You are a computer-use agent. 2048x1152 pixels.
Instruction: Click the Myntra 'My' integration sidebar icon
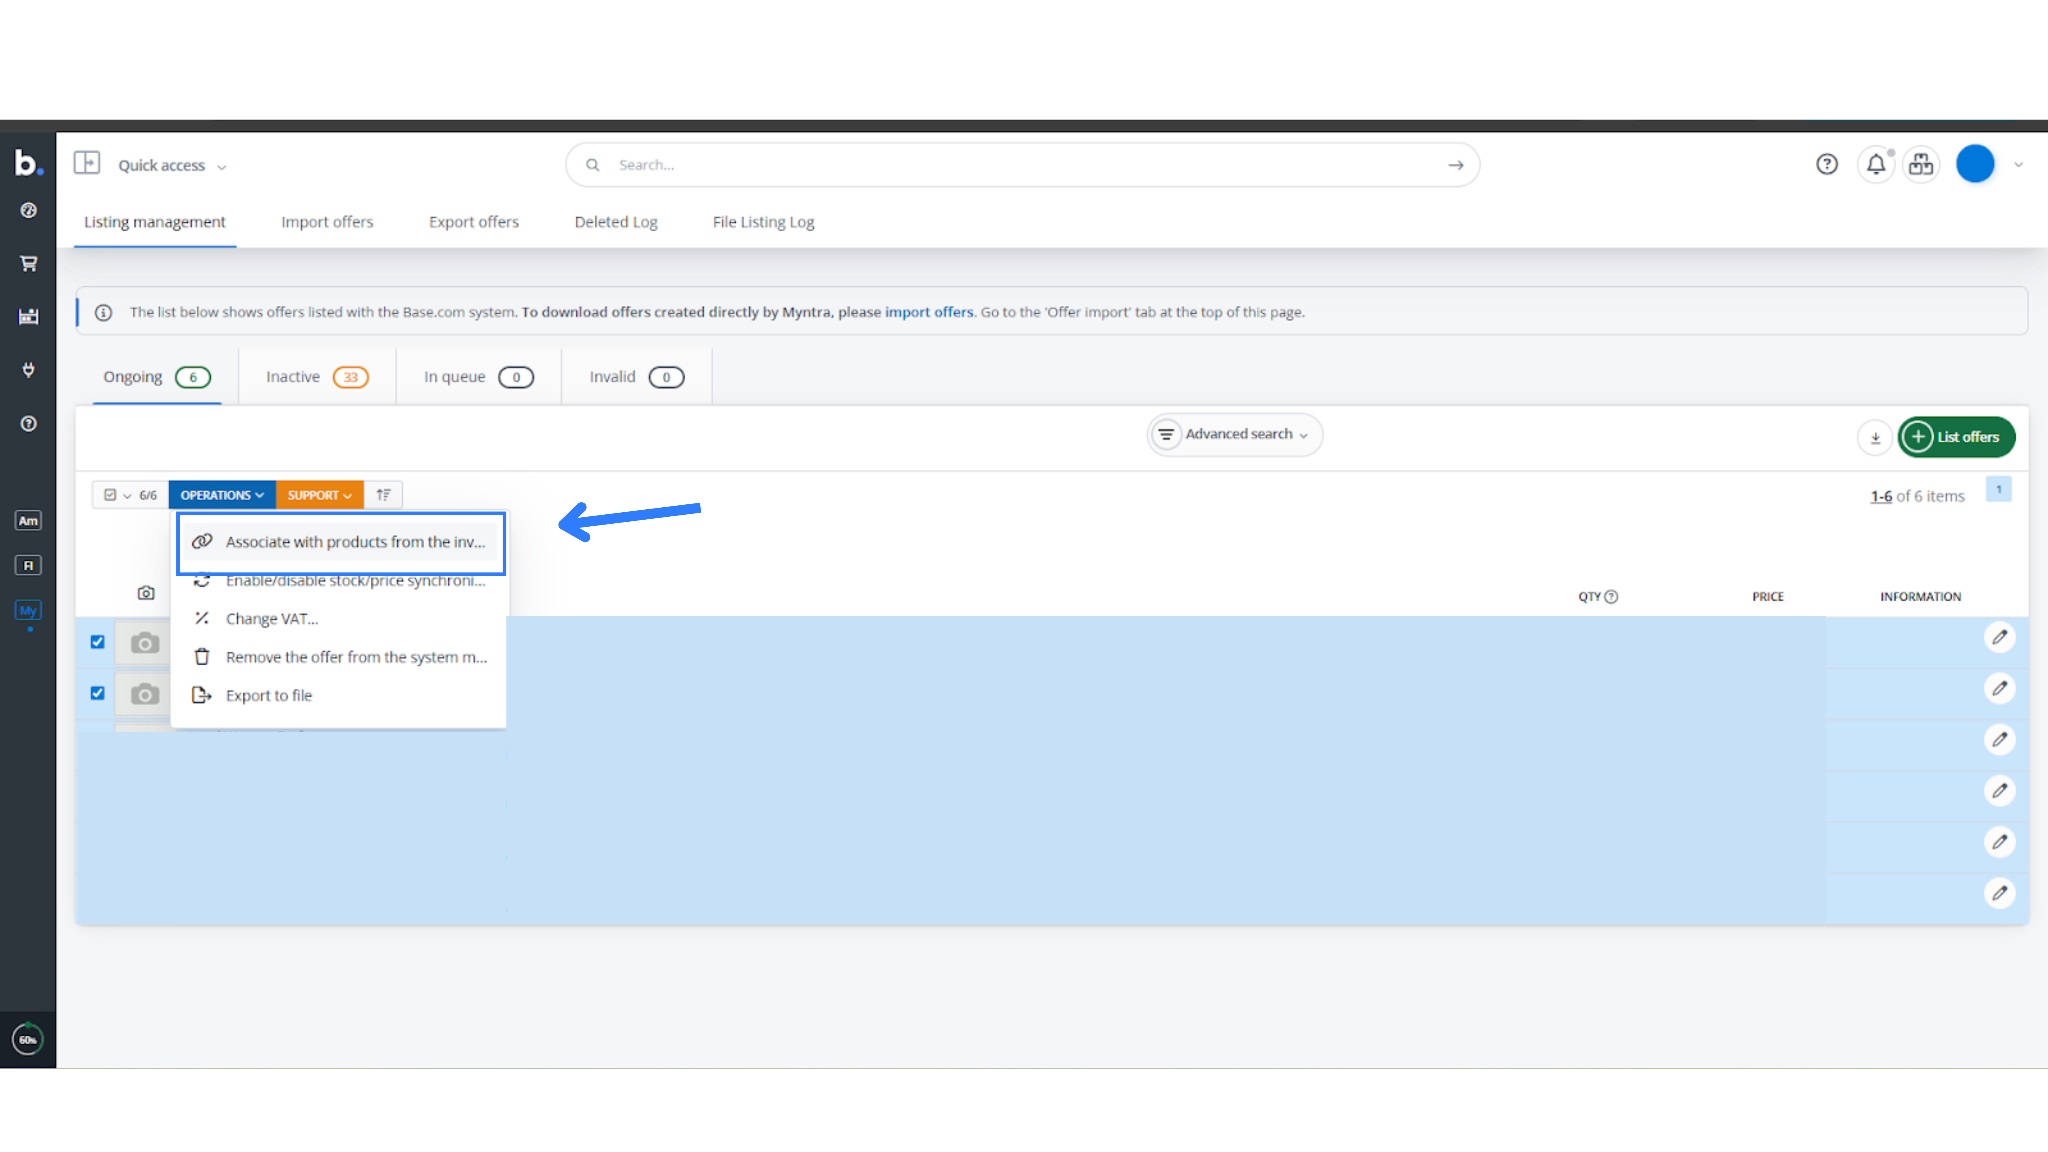[x=28, y=611]
